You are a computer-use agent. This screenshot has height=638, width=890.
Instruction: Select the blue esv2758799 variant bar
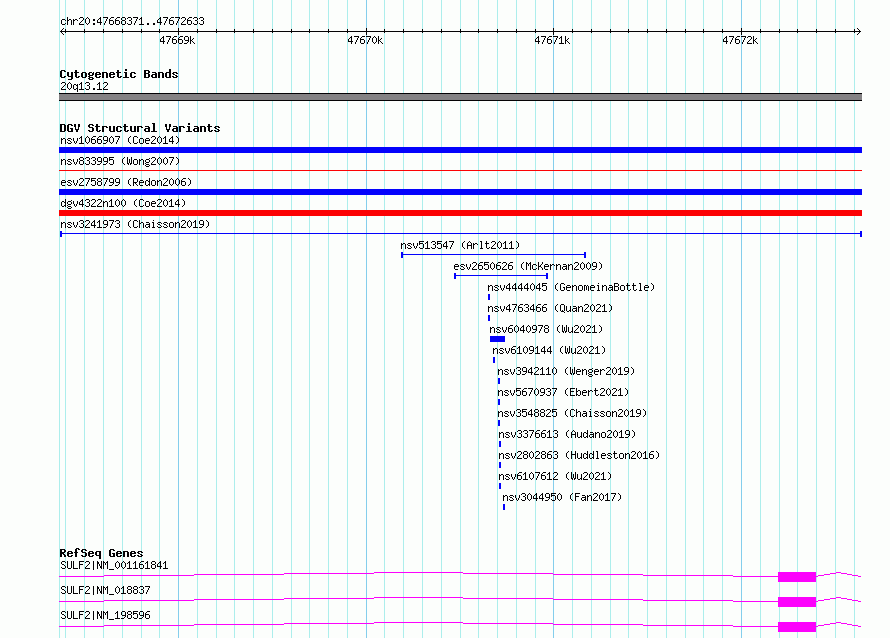[x=460, y=192]
